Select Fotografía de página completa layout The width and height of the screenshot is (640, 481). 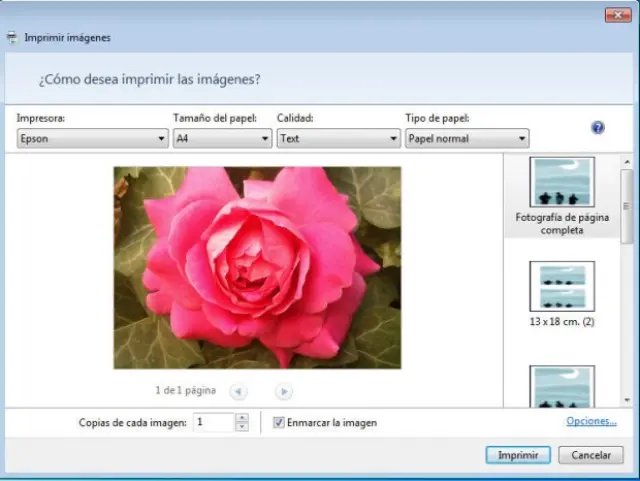(562, 195)
